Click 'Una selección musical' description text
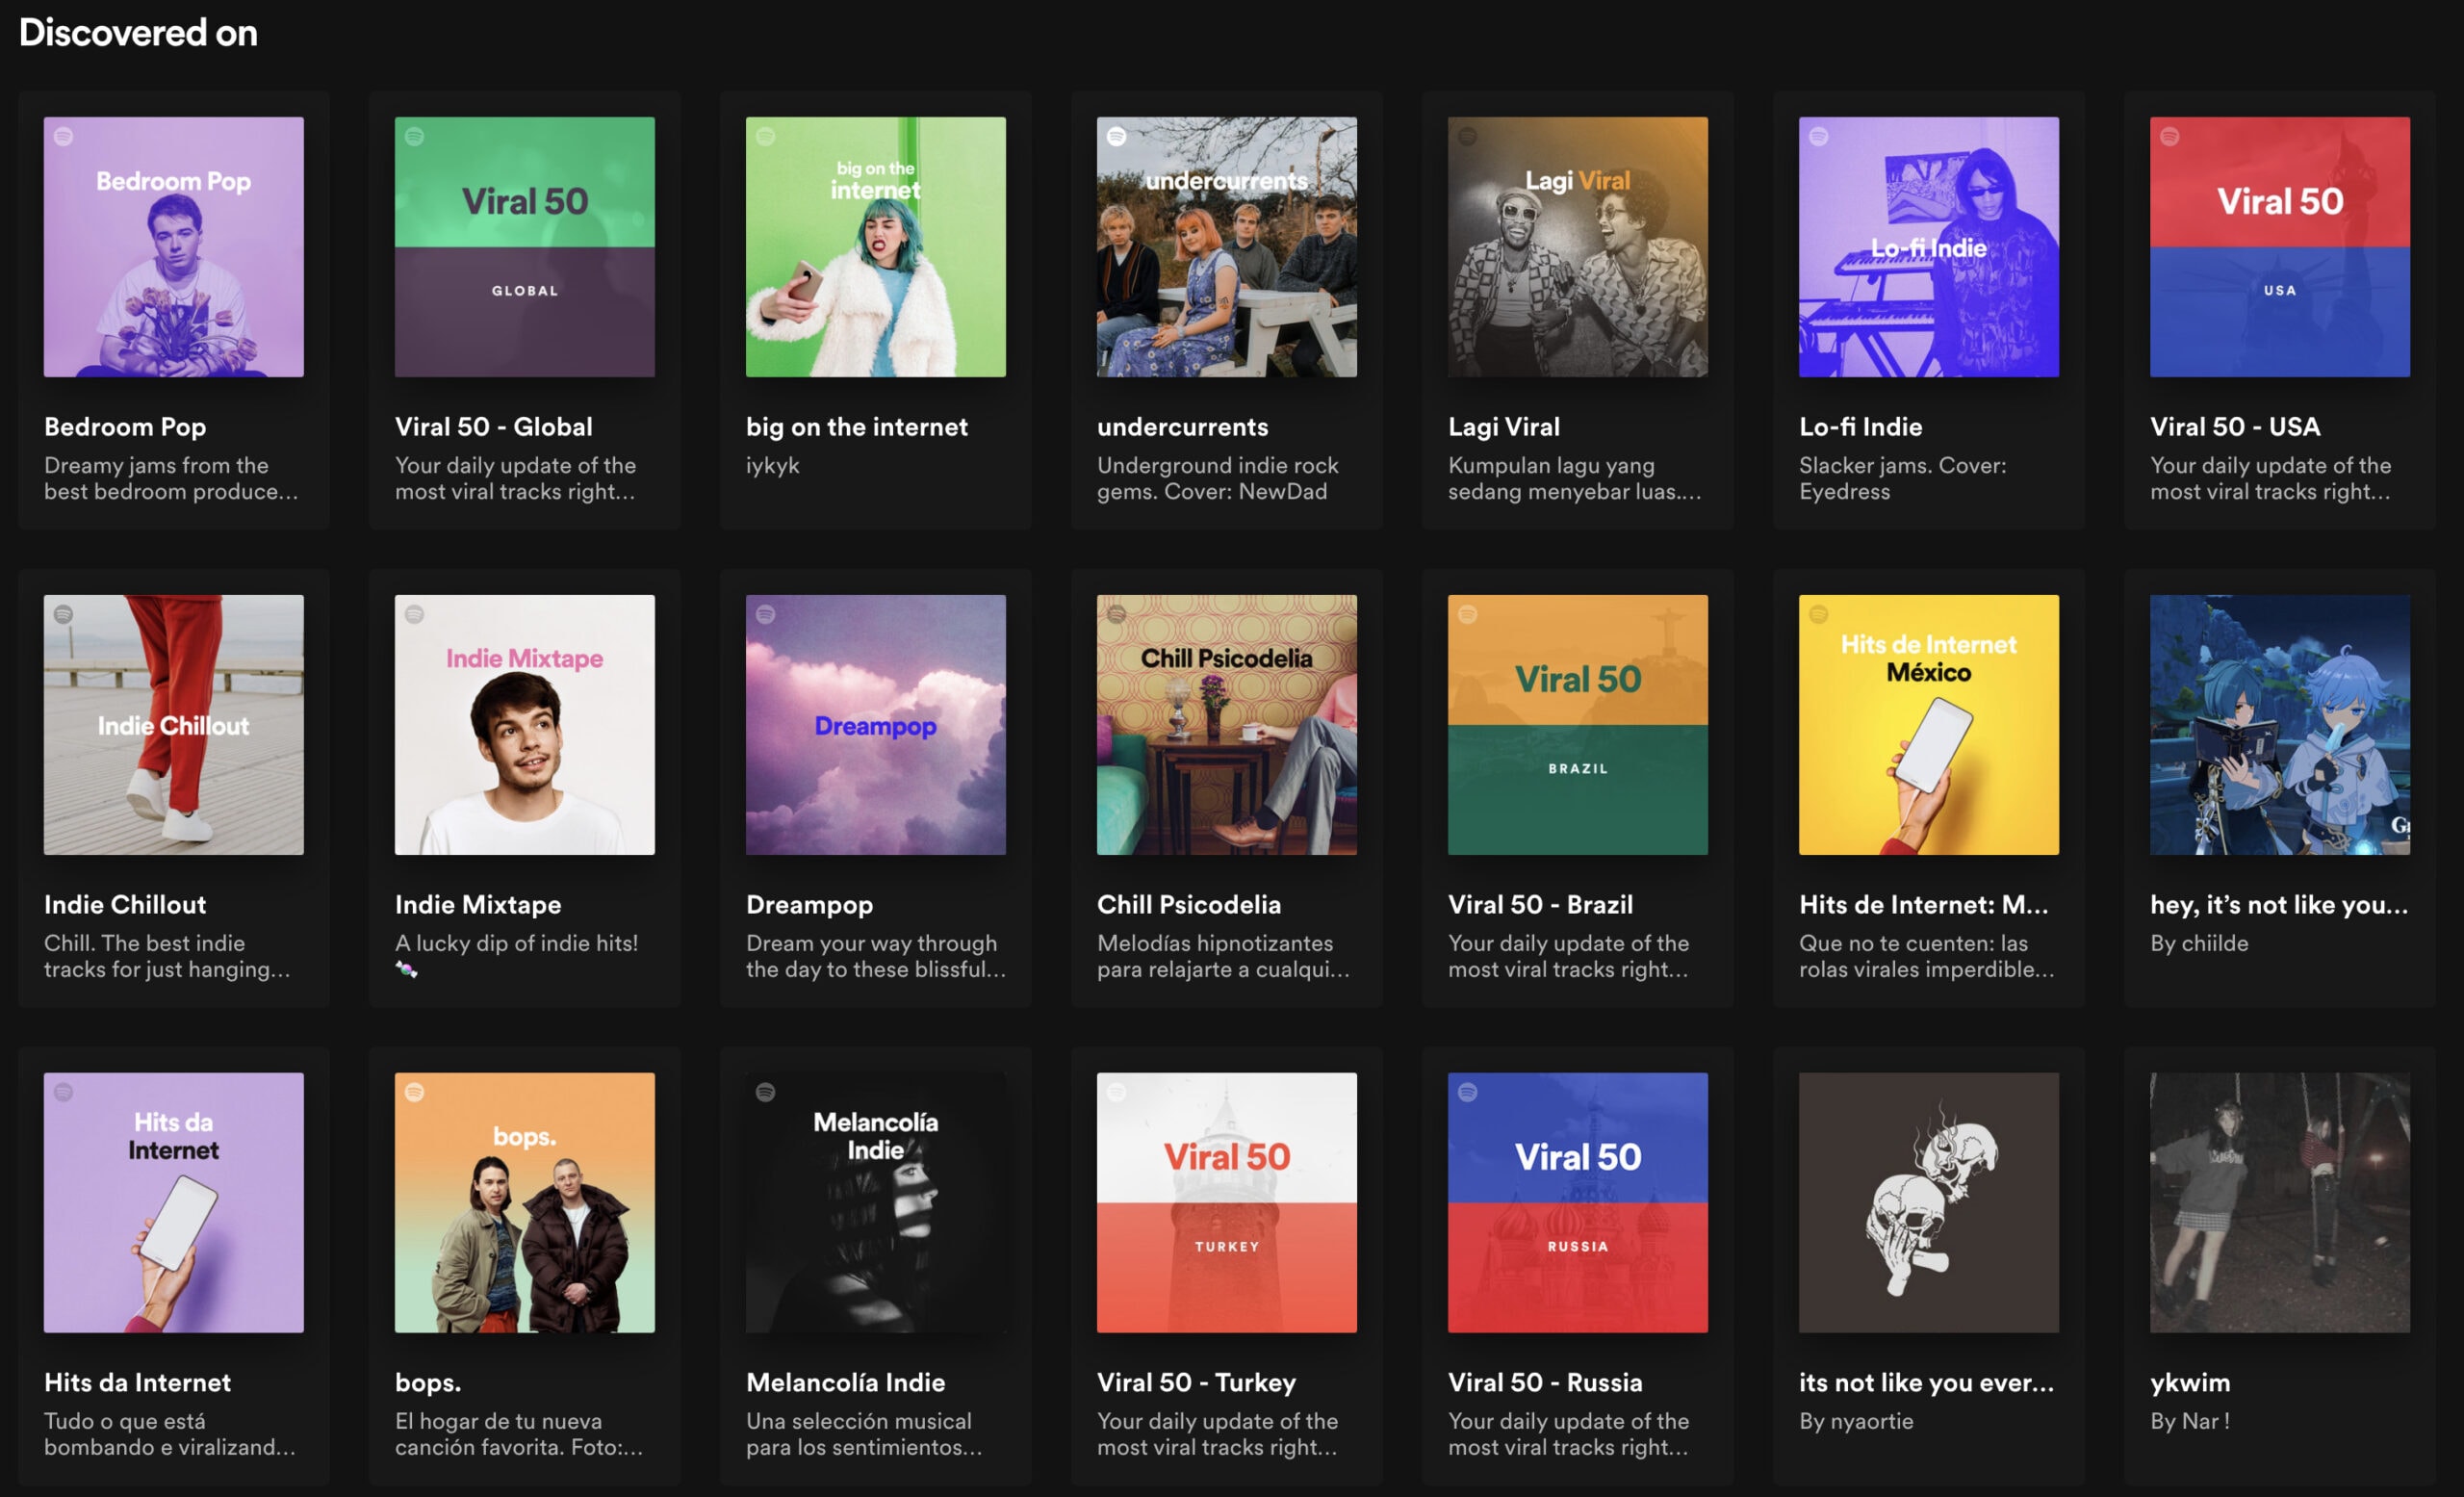This screenshot has height=1497, width=2464. (x=864, y=1435)
